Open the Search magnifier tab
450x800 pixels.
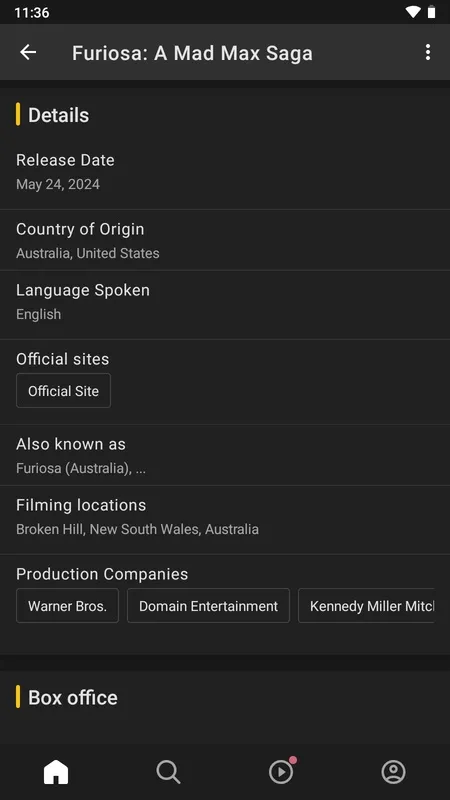click(168, 772)
